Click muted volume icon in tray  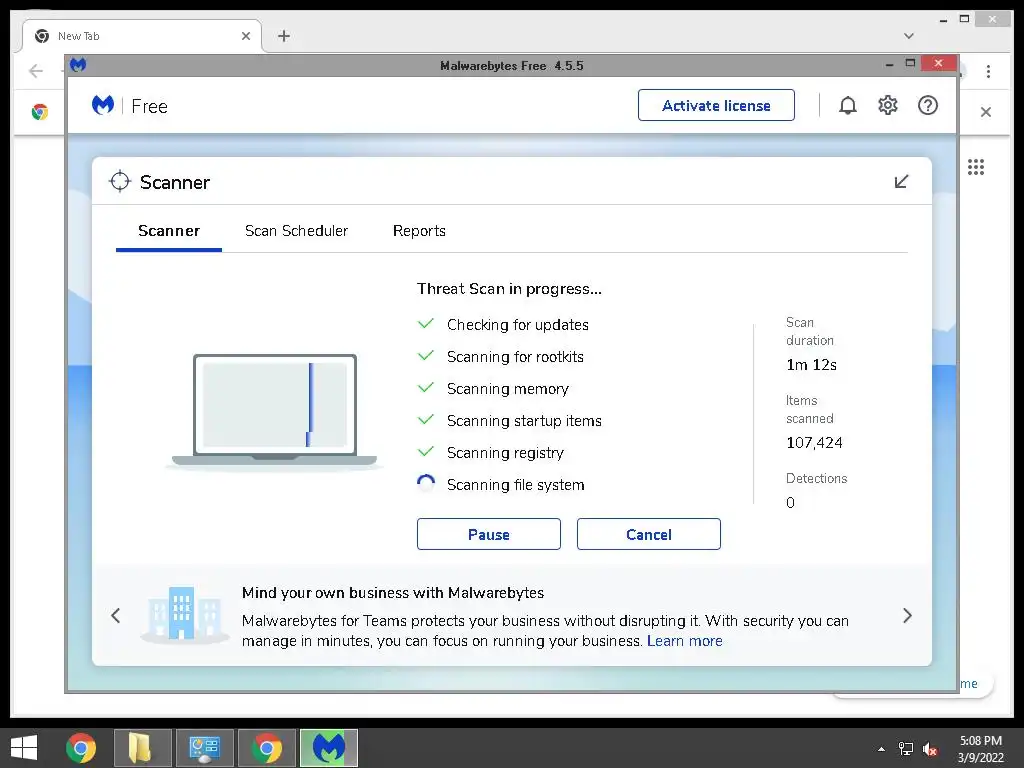(x=930, y=749)
